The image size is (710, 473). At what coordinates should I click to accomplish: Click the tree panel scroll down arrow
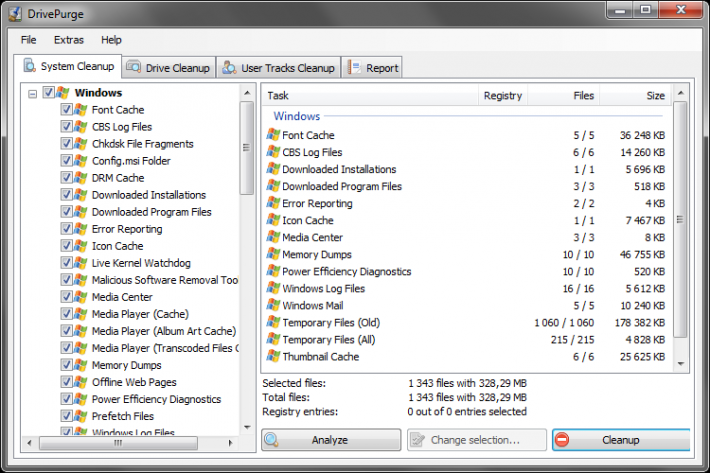247,427
